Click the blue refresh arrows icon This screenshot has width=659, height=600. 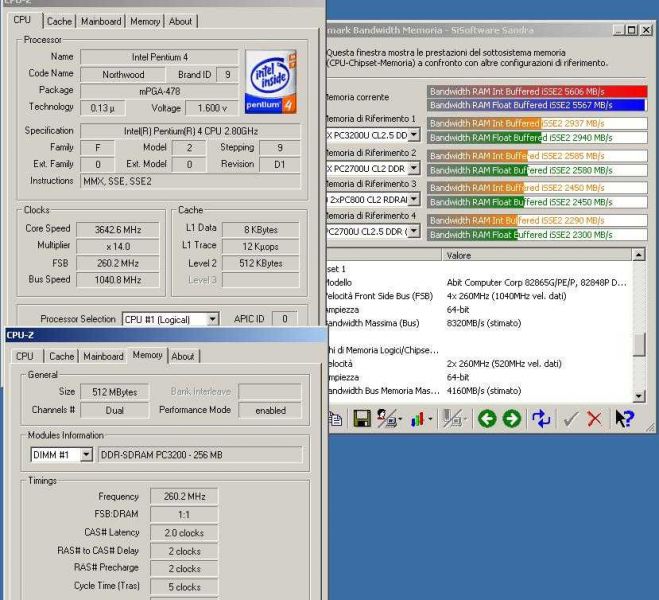click(x=541, y=419)
